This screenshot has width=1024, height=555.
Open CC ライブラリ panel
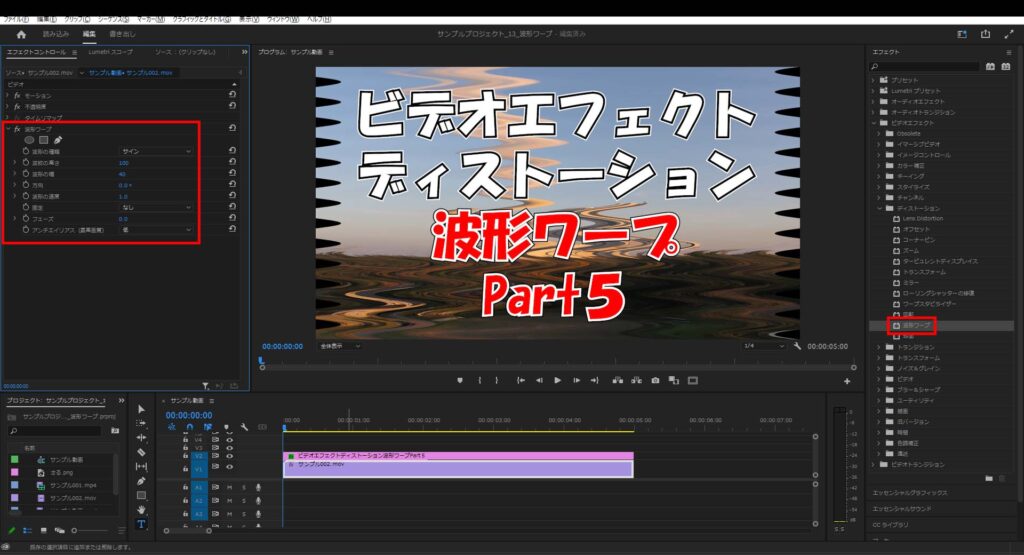(x=890, y=525)
